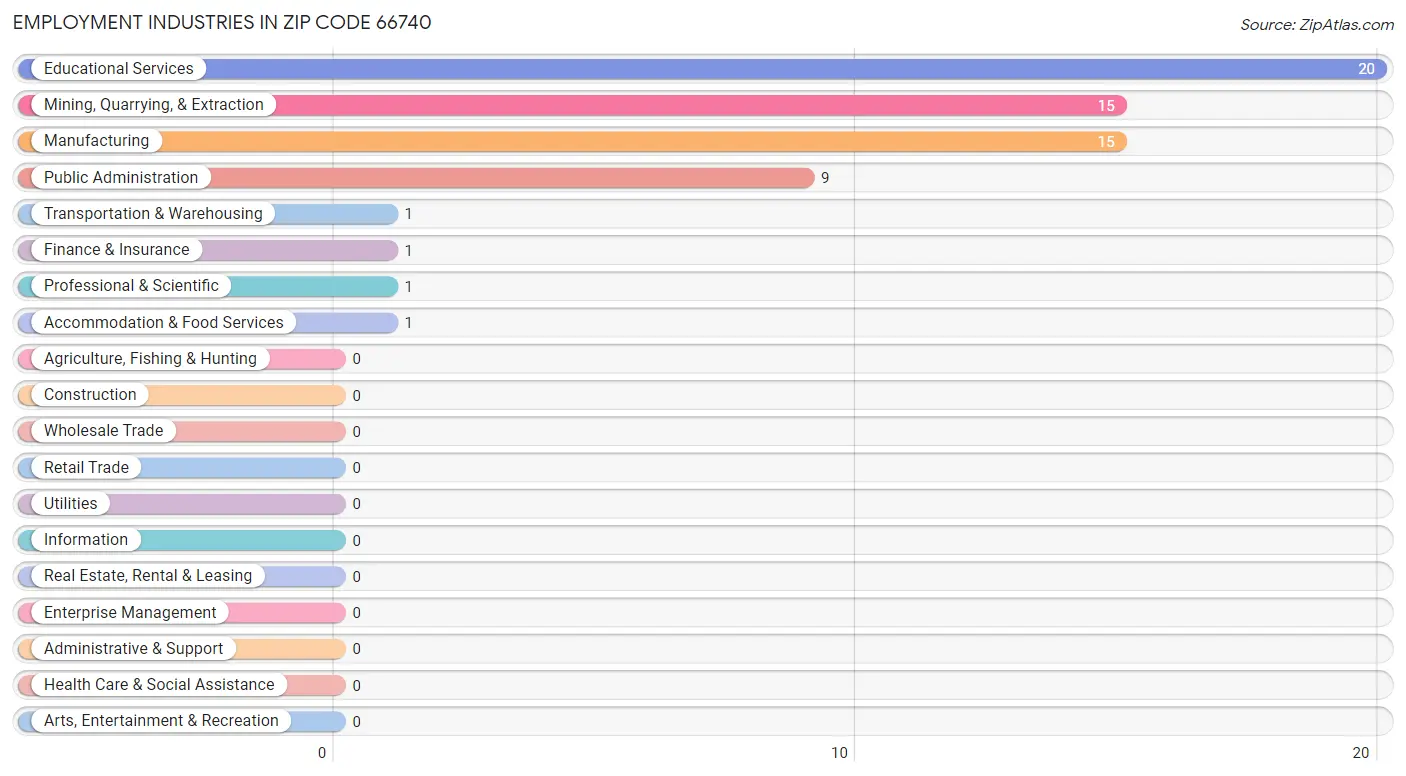Click the orange dot before Manufacturing

pos(27,141)
